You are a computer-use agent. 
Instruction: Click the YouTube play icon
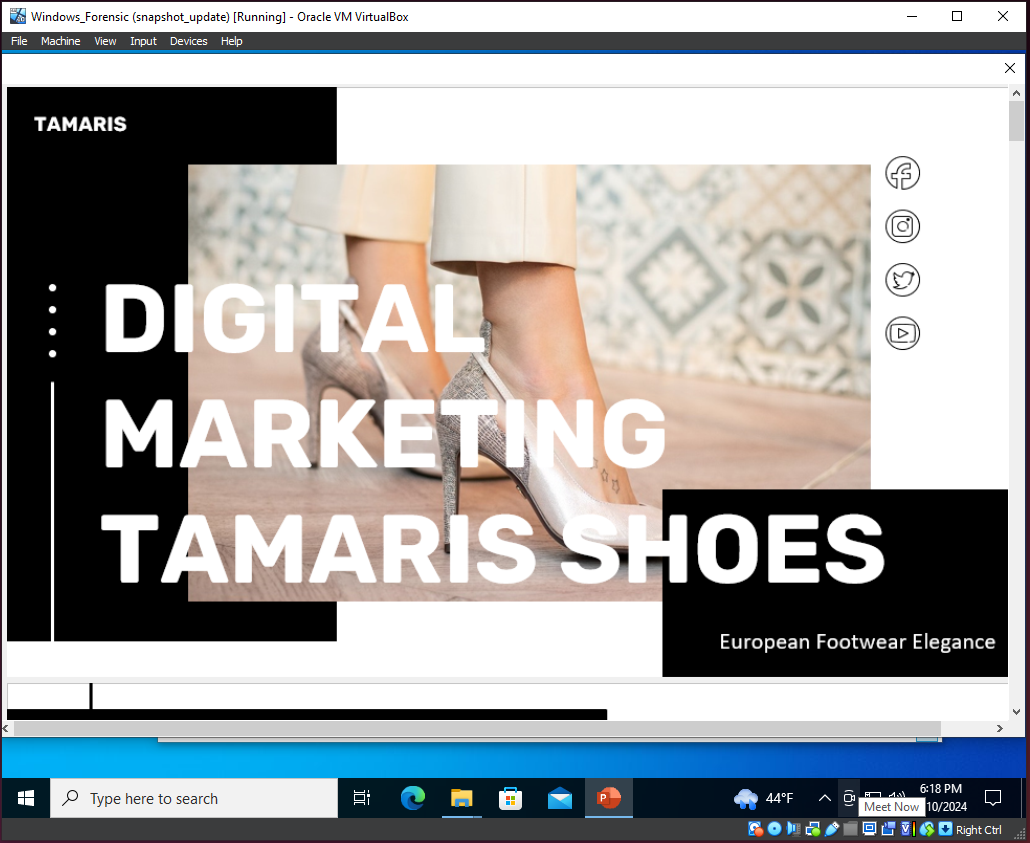coord(902,333)
